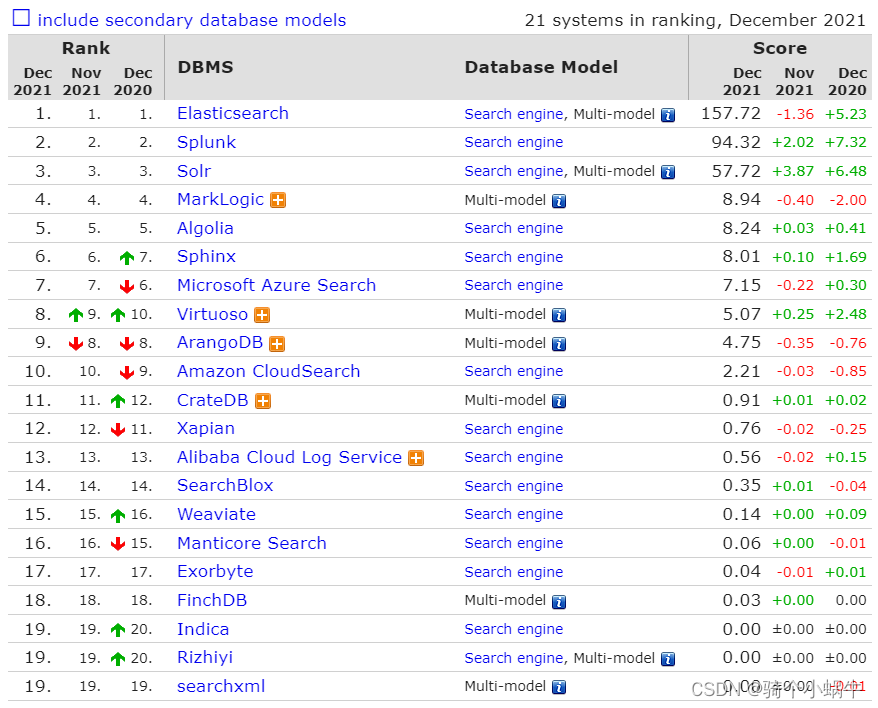Click the 21 systems in ranking text
This screenshot has height=708, width=878.
(x=695, y=20)
